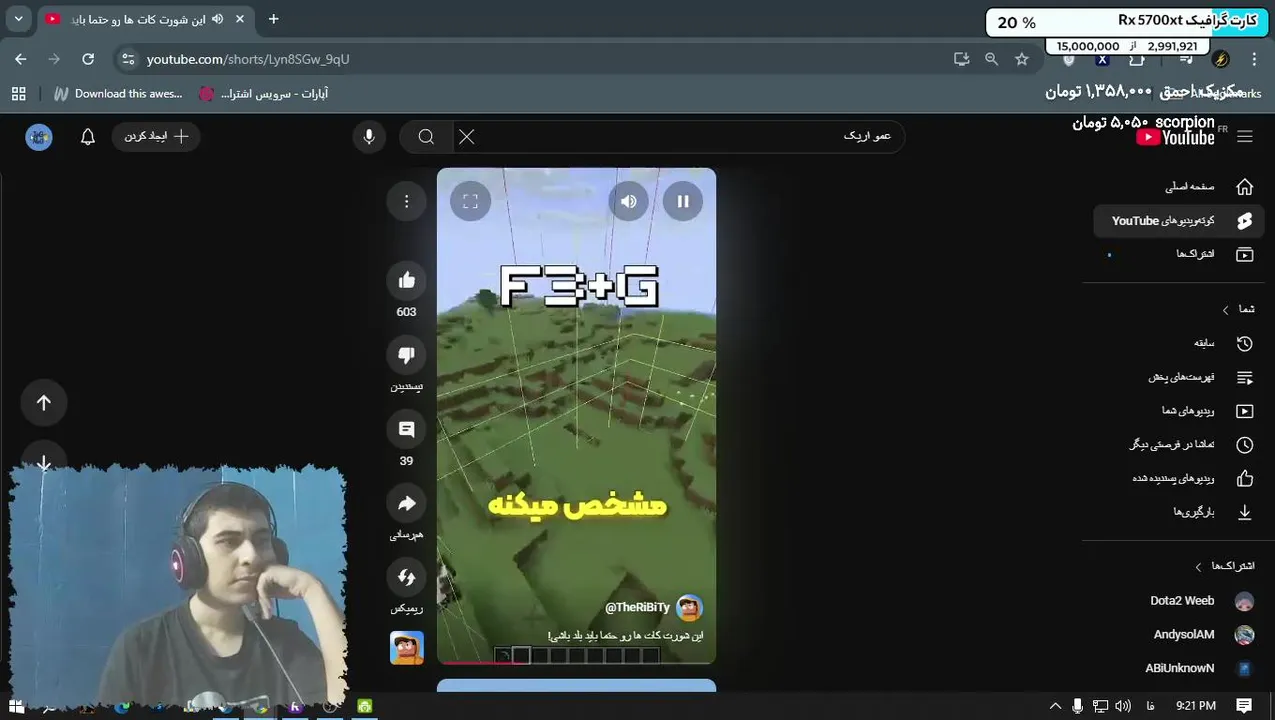Open the Chrome three-dot menu
The image size is (1275, 720).
coord(1254,59)
